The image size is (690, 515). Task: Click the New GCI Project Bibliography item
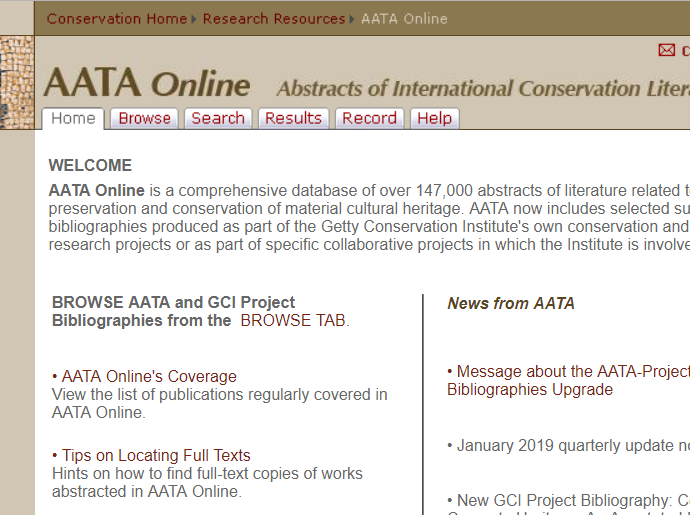[568, 502]
